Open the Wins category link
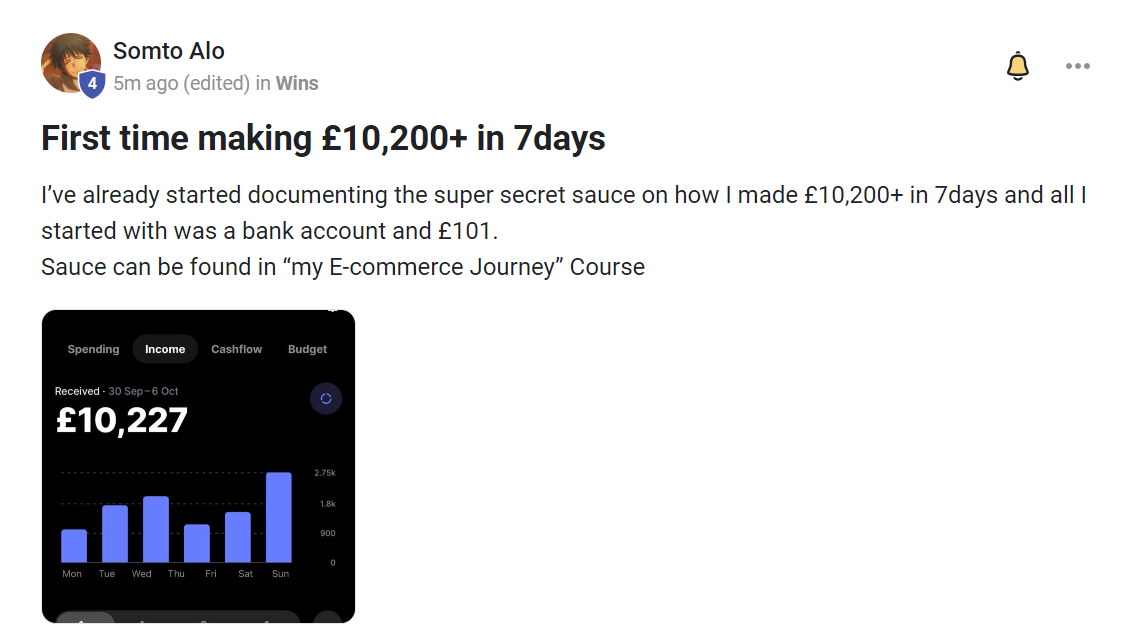The width and height of the screenshot is (1147, 643). 297,83
